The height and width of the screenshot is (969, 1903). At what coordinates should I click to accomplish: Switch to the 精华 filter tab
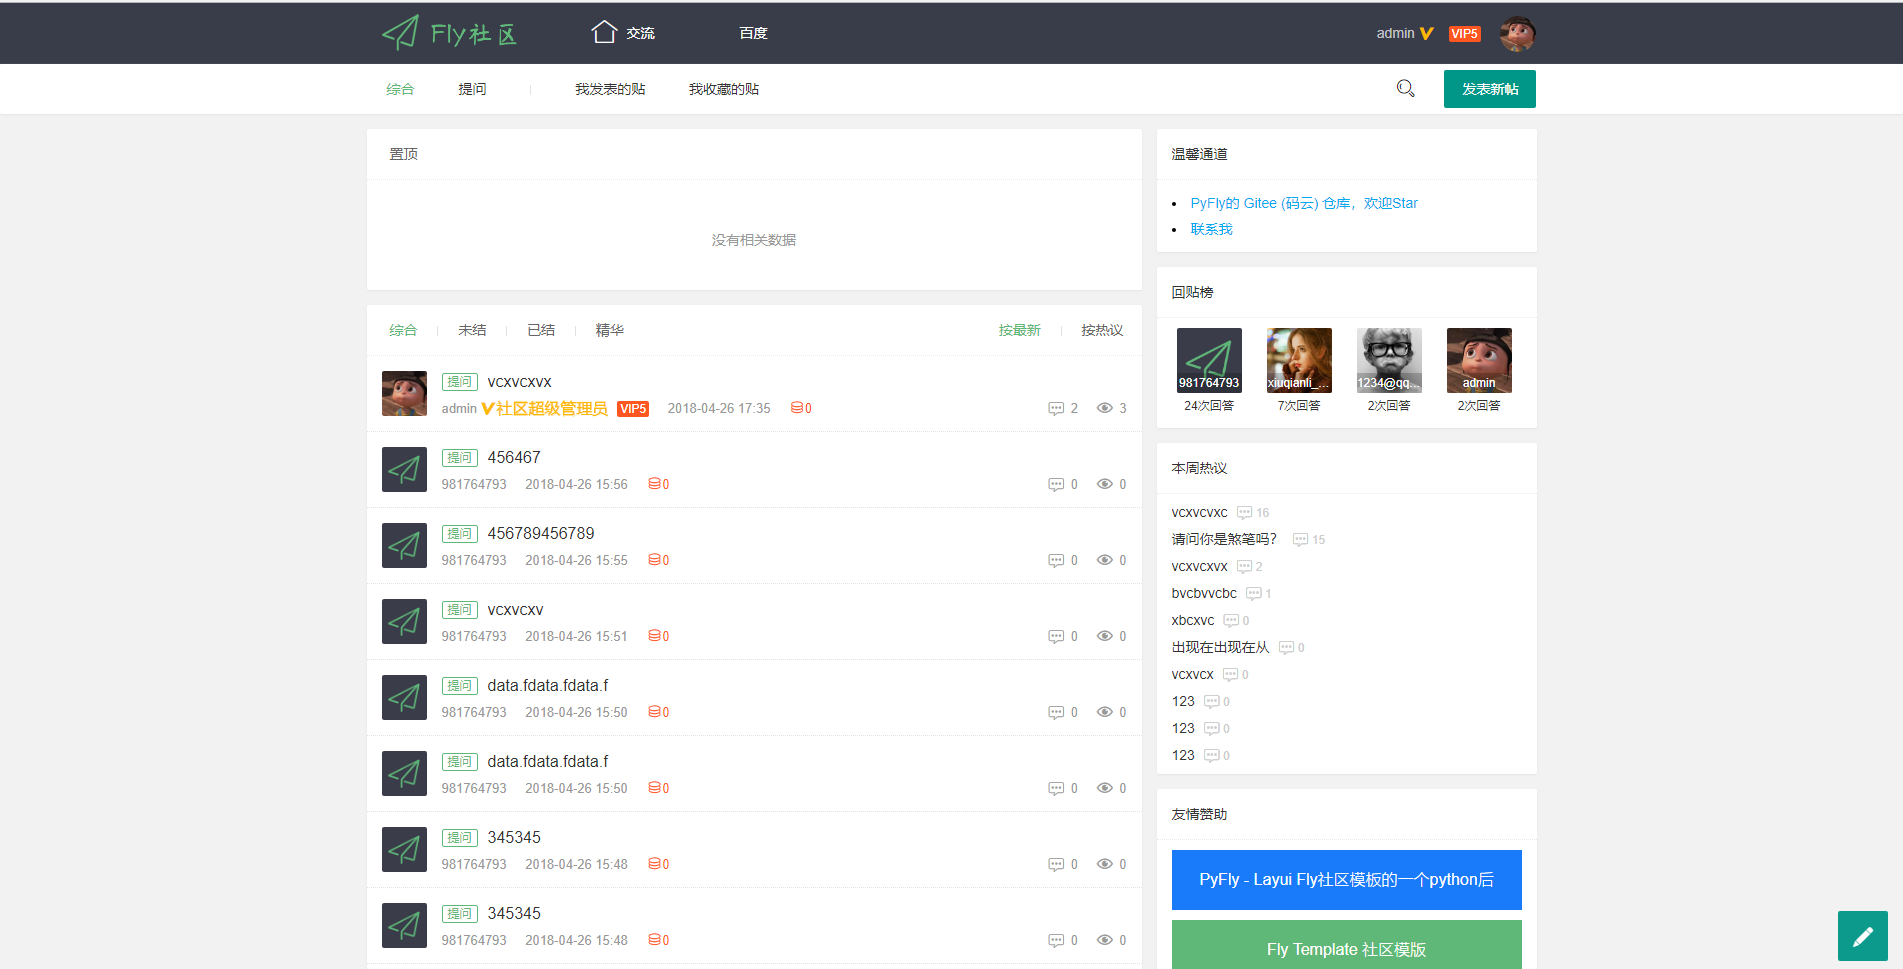[609, 330]
